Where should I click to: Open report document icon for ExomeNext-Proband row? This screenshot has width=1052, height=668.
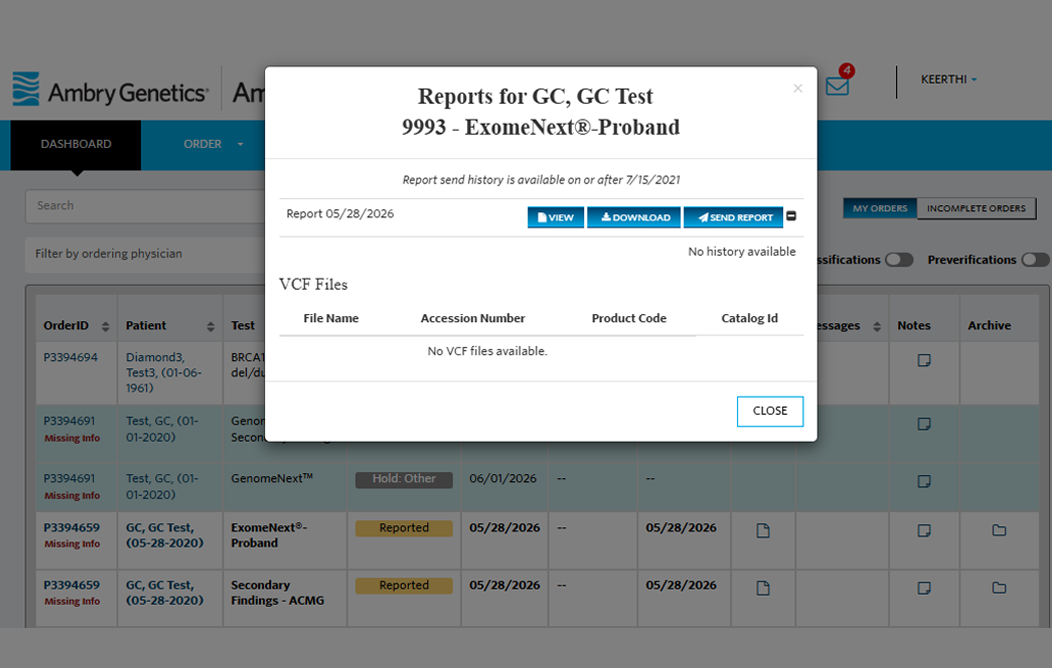(763, 531)
